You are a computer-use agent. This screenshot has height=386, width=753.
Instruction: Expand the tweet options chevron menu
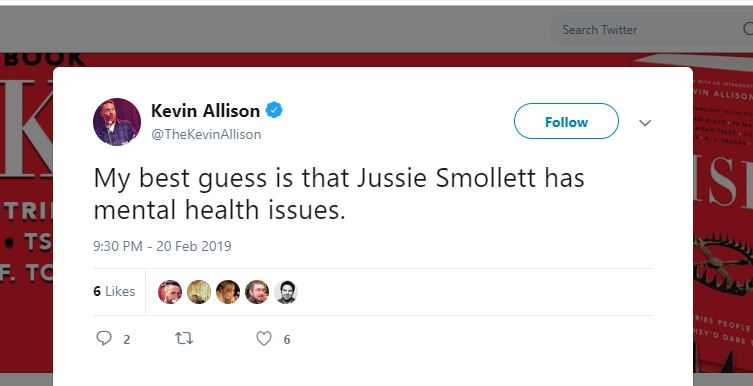pos(645,123)
